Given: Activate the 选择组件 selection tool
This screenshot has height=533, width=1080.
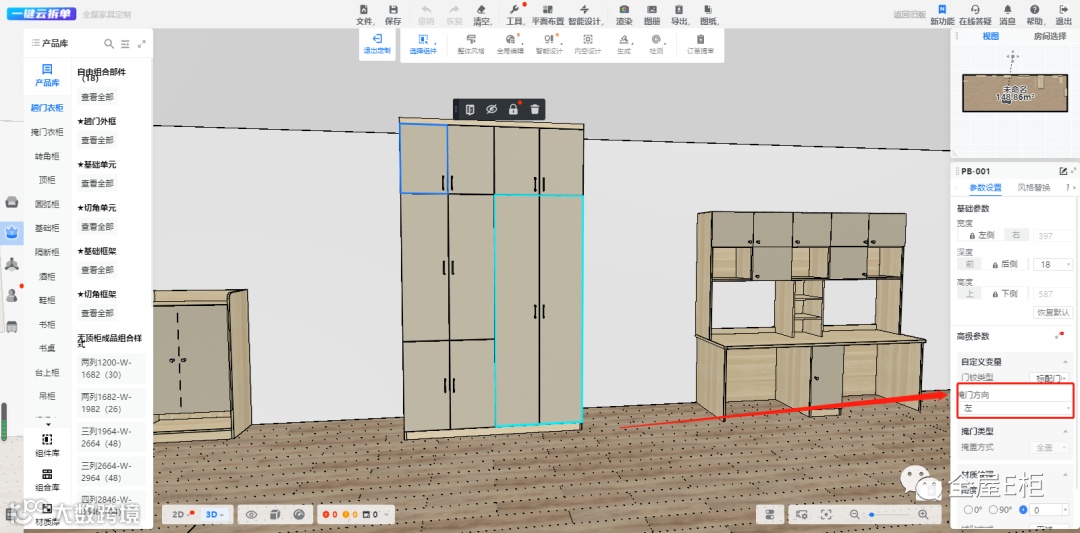Looking at the screenshot, I should click(423, 45).
